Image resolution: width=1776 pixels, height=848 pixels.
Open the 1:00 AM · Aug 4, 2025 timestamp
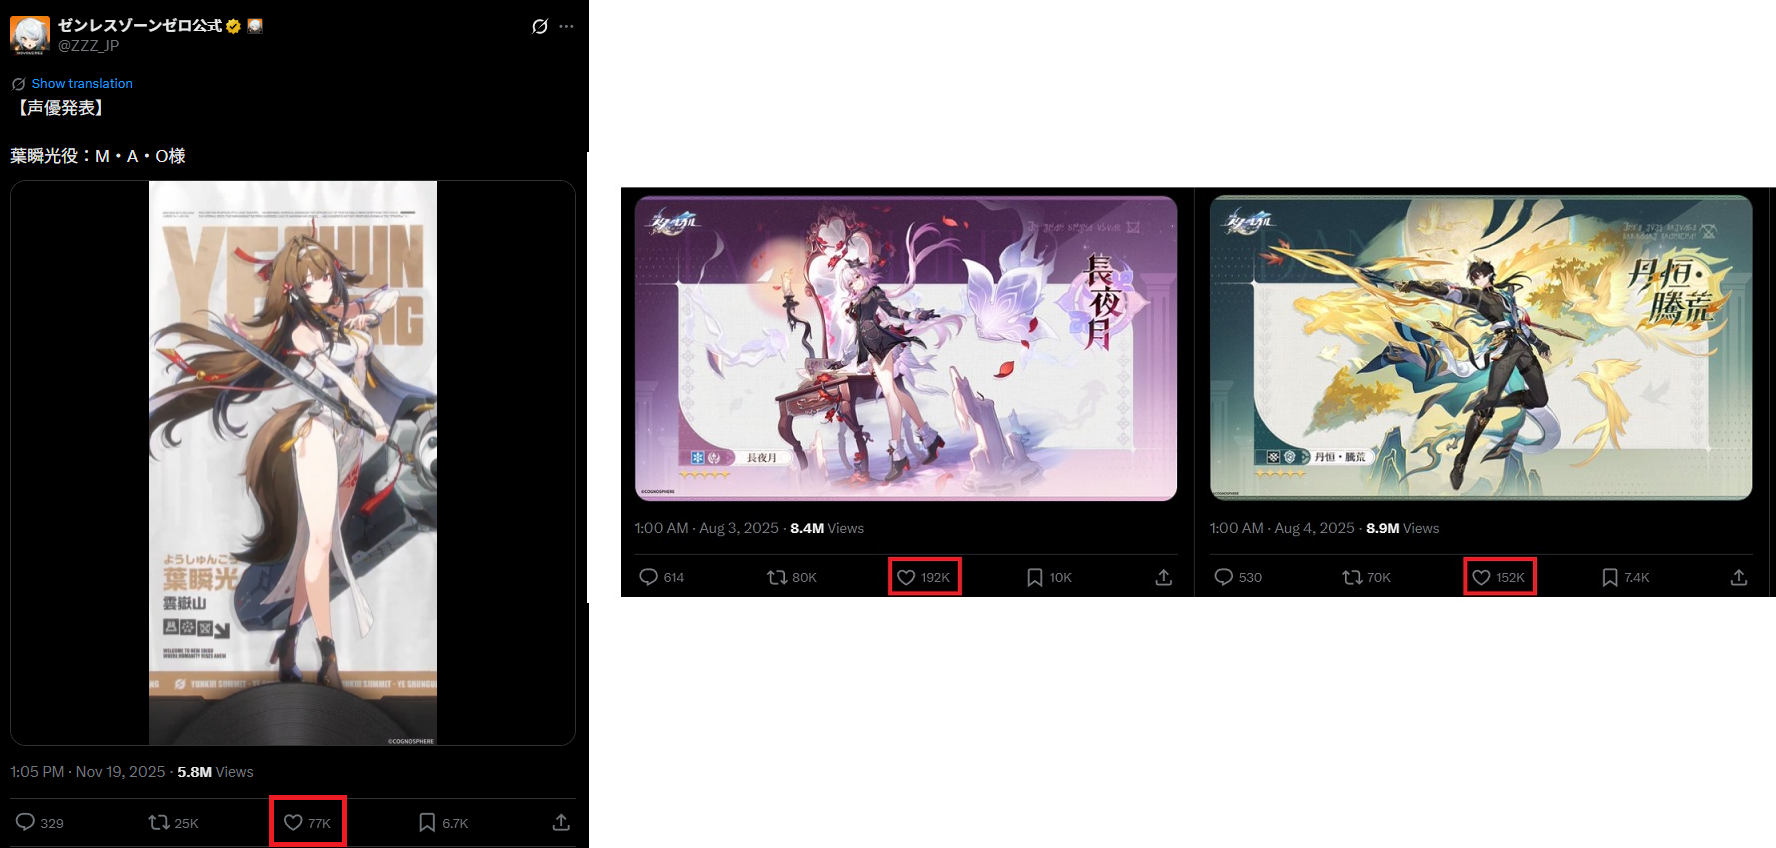coord(1282,528)
